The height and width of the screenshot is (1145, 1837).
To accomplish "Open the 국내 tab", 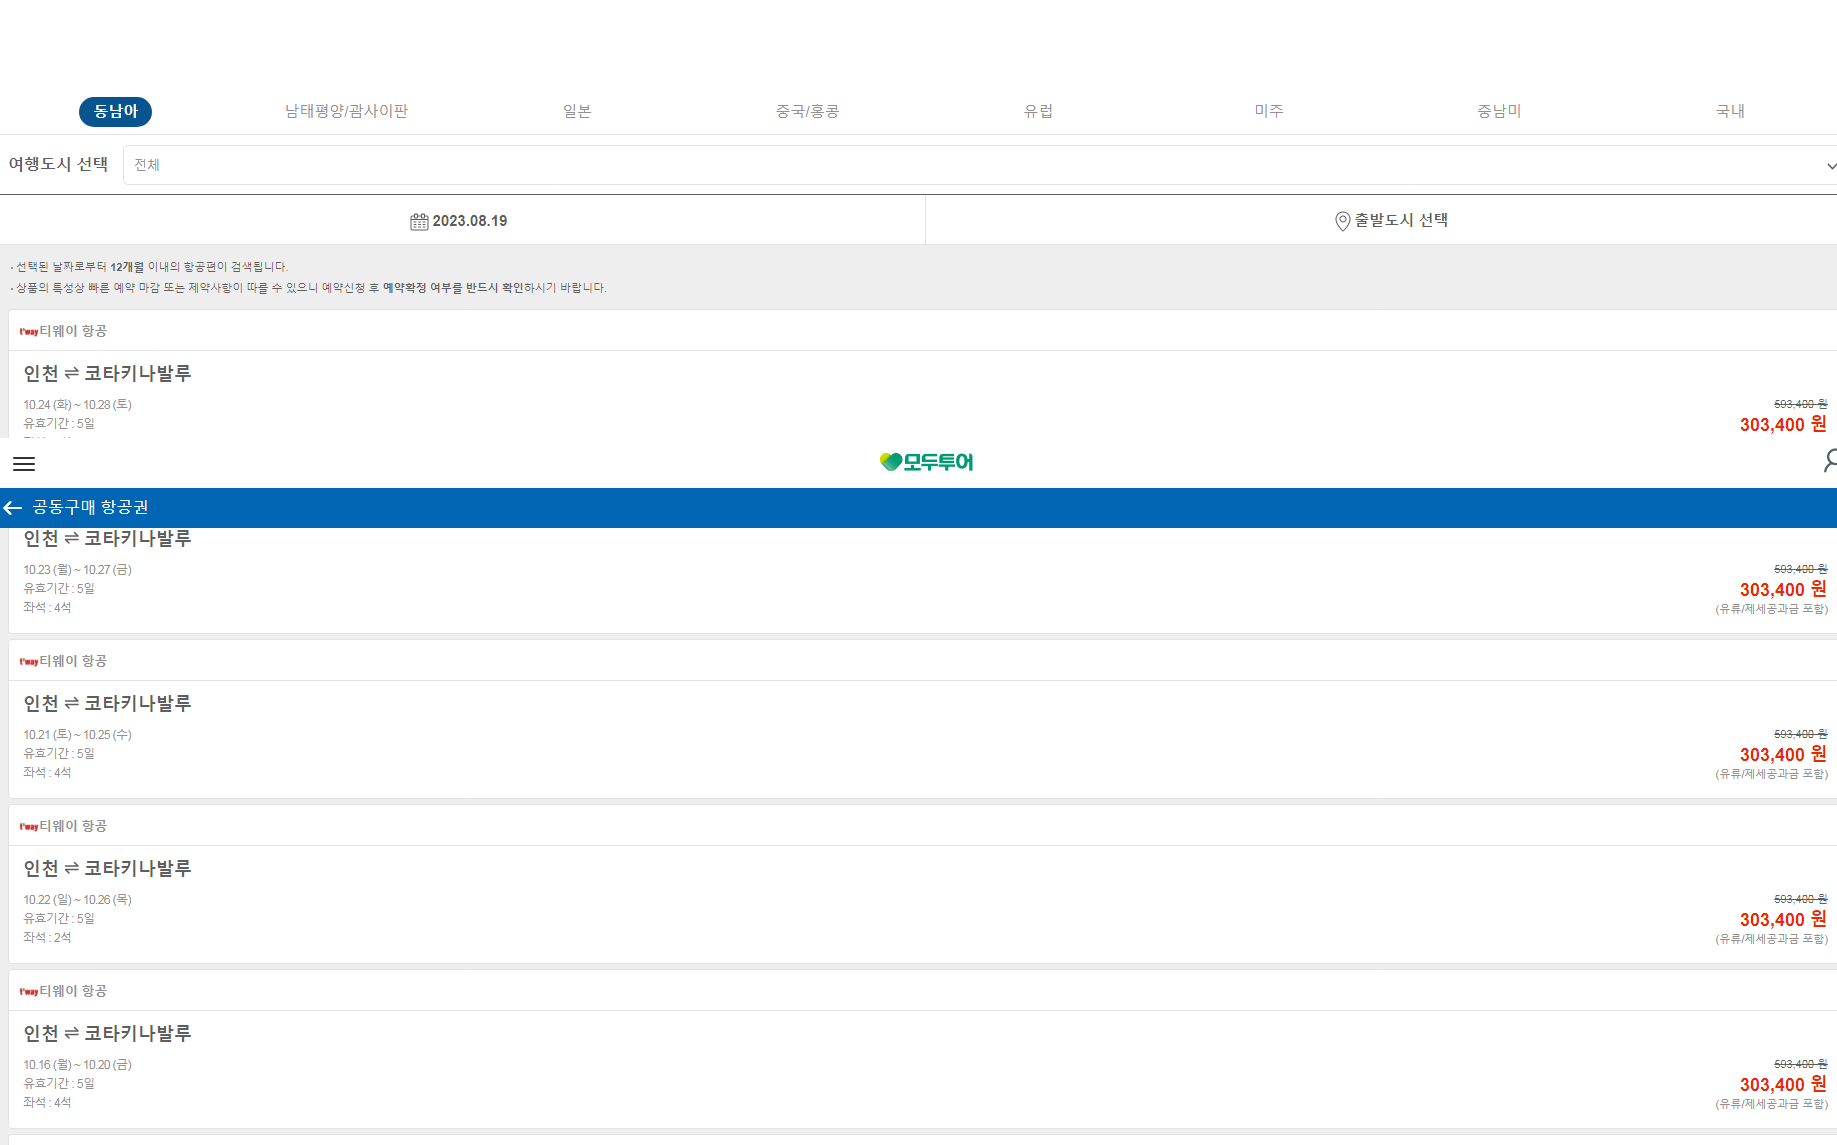I will 1730,111.
